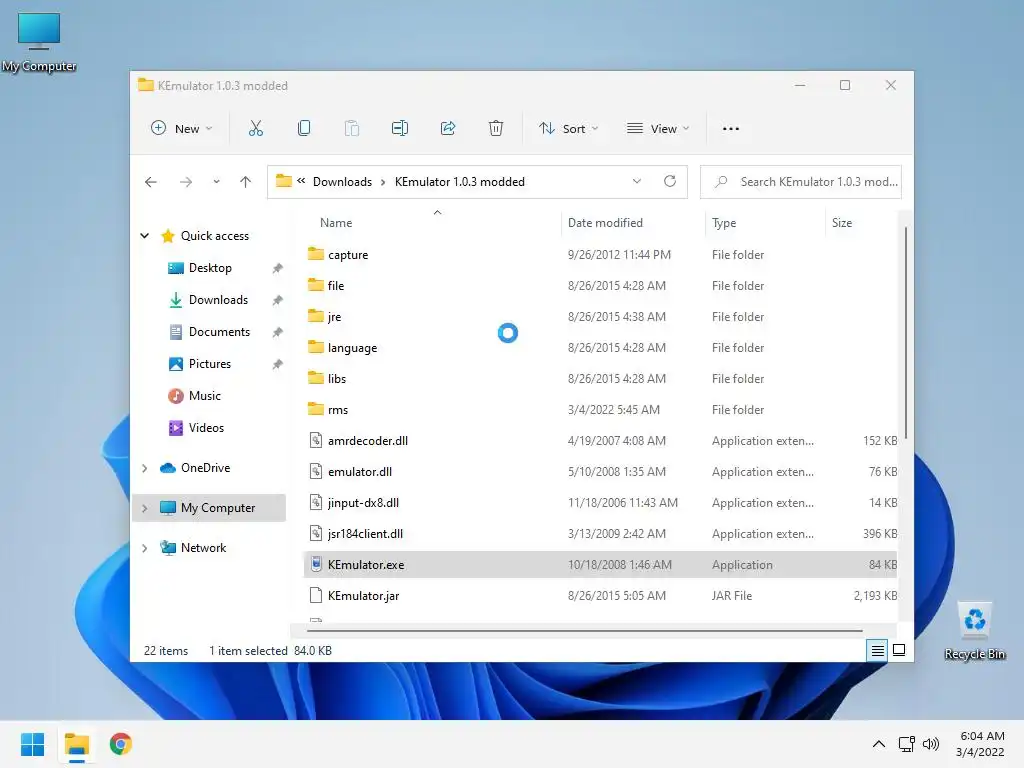Screen dimensions: 1024x768
Task: Click the vertical scrollbar of file list
Action: (x=905, y=332)
